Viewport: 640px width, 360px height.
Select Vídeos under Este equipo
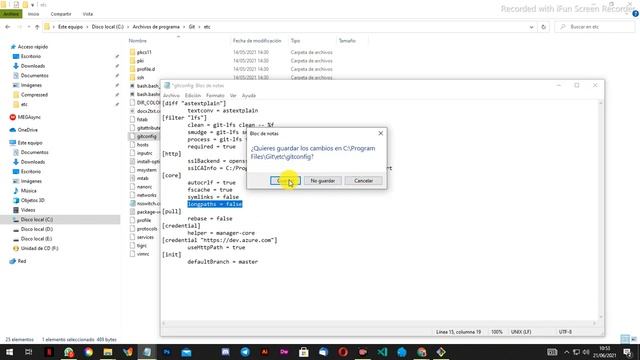pyautogui.click(x=28, y=210)
